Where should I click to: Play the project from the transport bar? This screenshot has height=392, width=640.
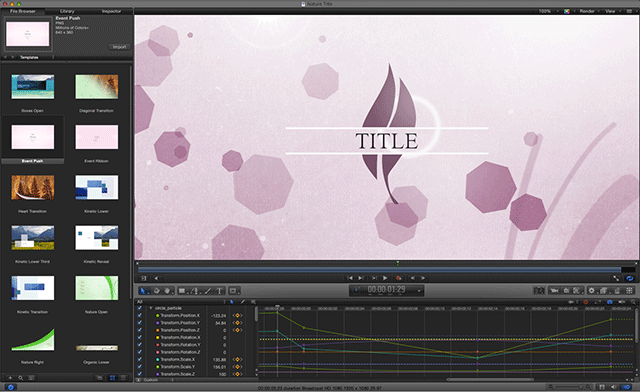385,278
